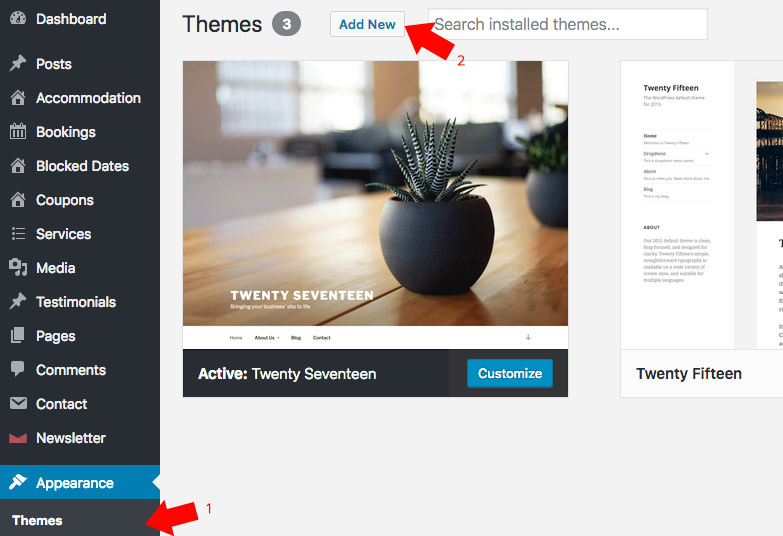Select the Themes submenu under Appearance
The image size is (783, 536).
click(37, 521)
